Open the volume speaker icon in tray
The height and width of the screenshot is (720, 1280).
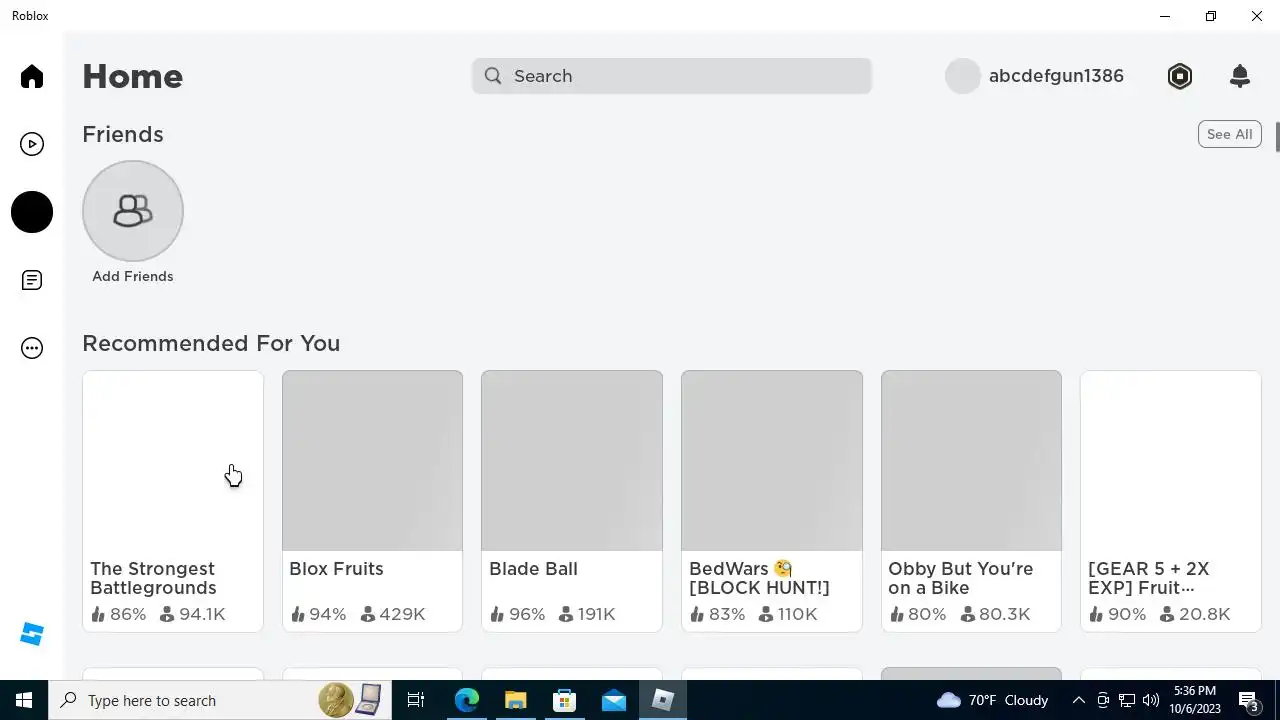[1150, 700]
